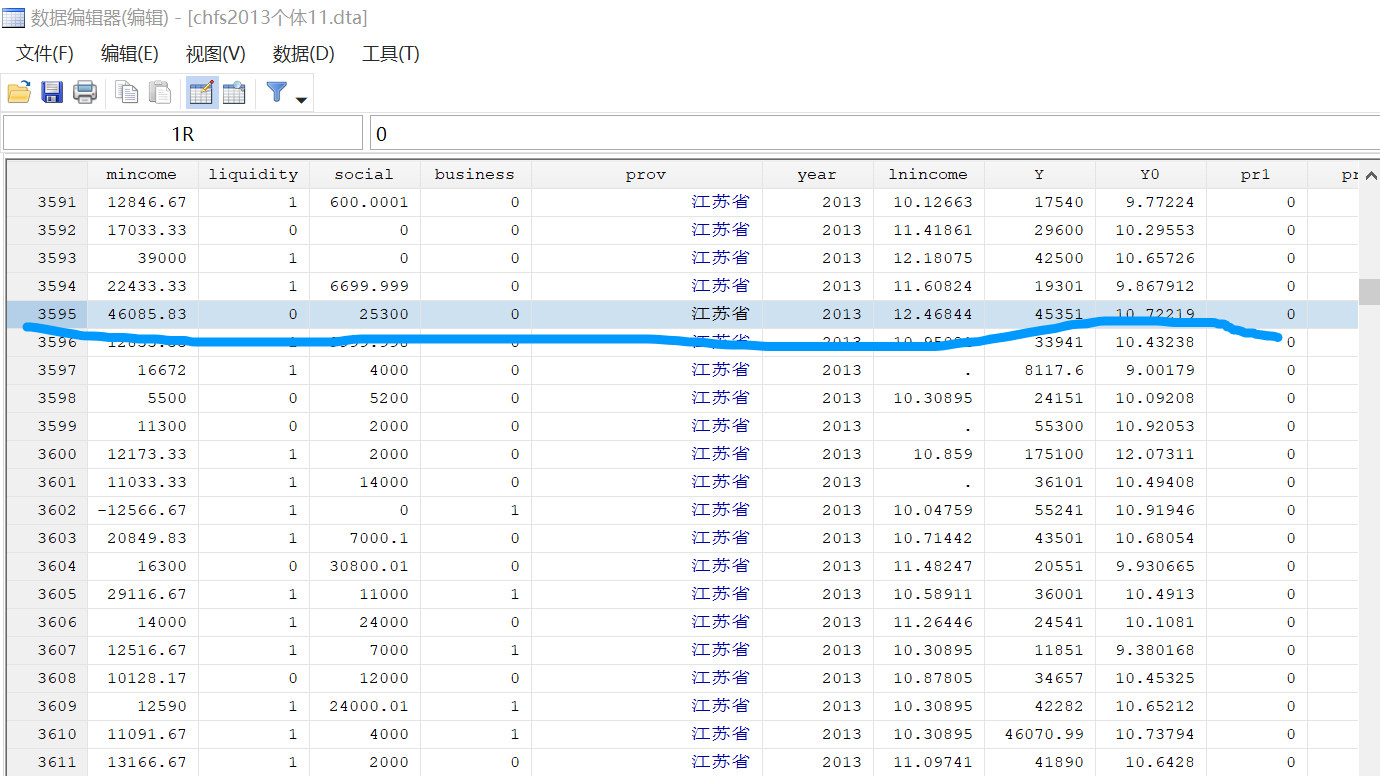Click mincome cell 29116.67
Viewport: 1380px width, 776px height.
tap(142, 594)
